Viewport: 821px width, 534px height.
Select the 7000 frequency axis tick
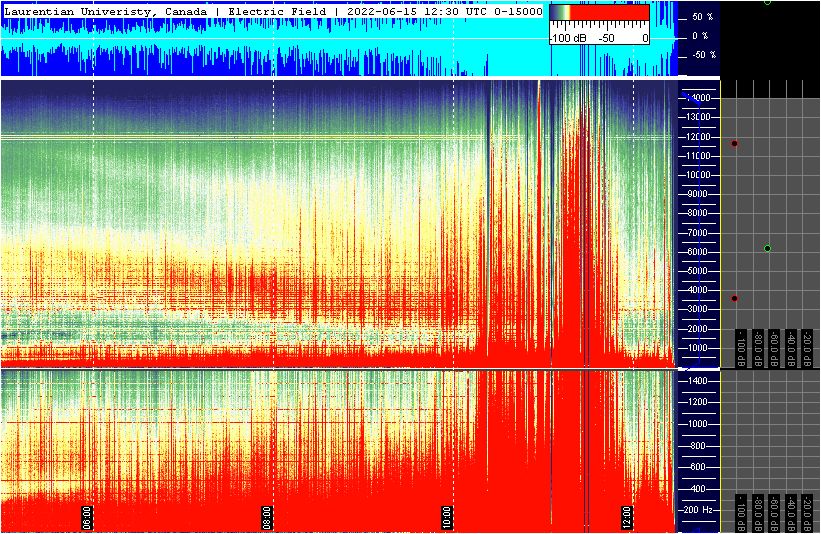(697, 233)
